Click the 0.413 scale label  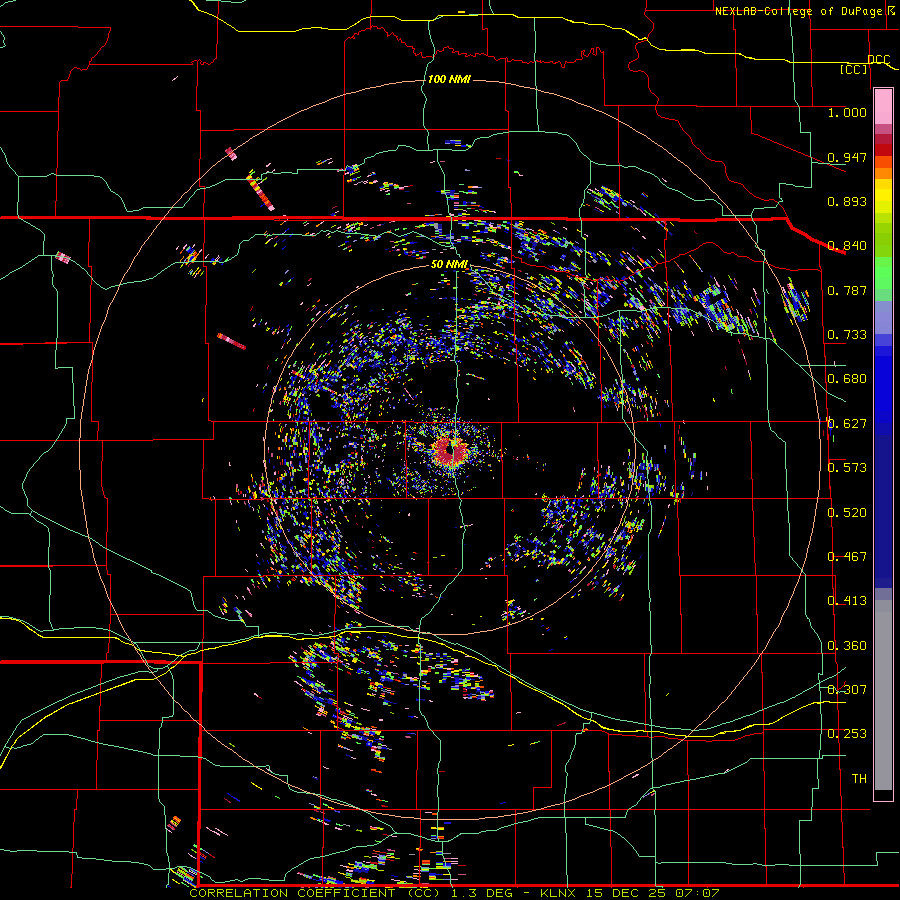click(x=847, y=601)
